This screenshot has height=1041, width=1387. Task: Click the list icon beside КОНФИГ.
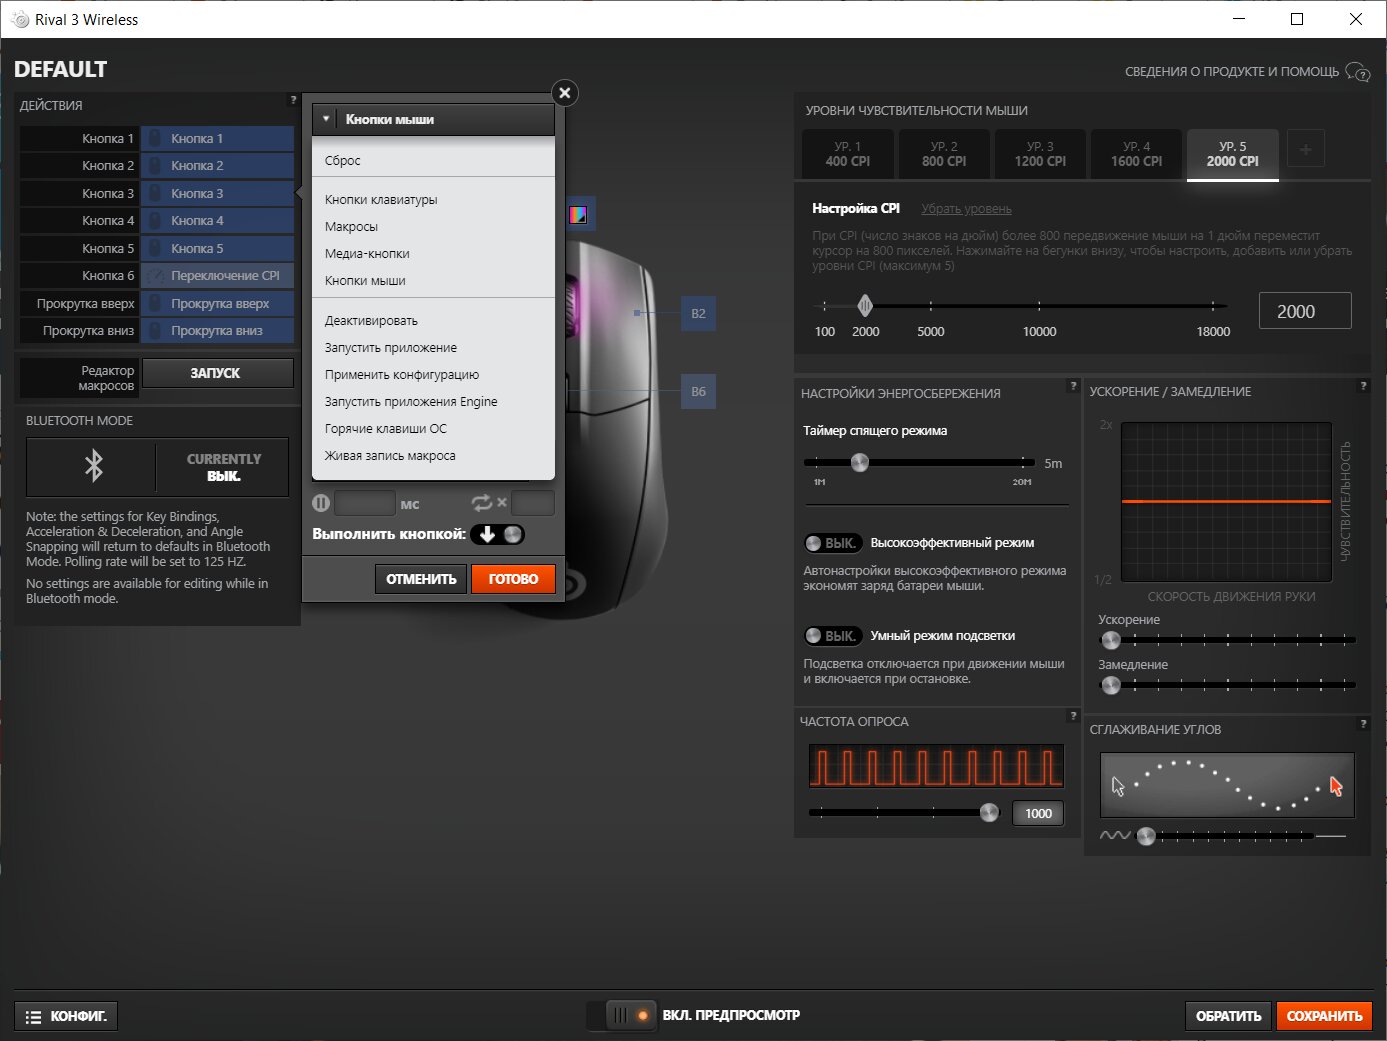pyautogui.click(x=33, y=1017)
